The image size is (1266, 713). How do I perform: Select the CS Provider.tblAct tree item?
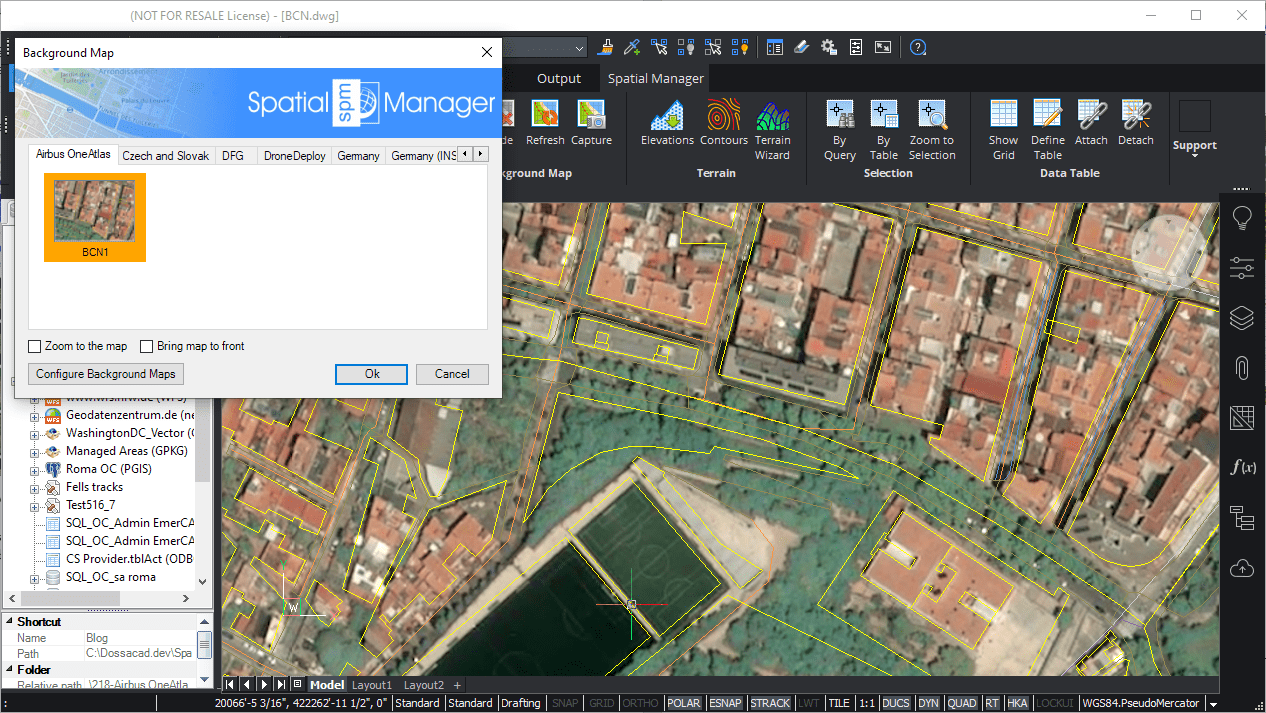point(130,559)
